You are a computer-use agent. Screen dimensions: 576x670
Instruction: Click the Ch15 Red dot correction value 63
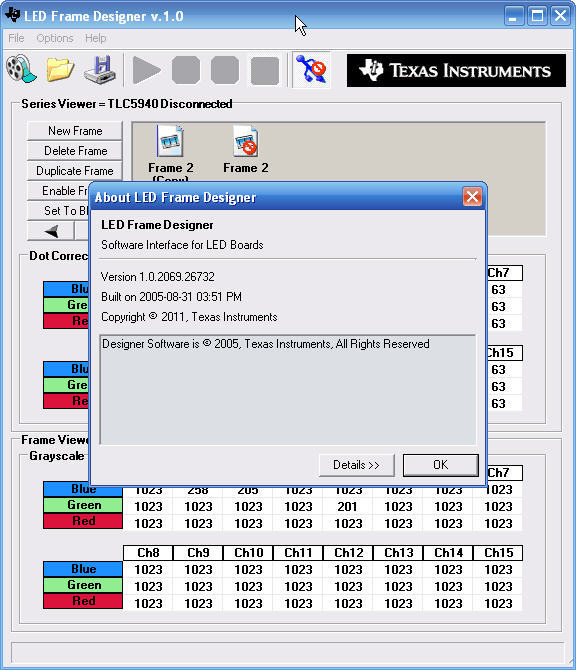click(x=504, y=404)
